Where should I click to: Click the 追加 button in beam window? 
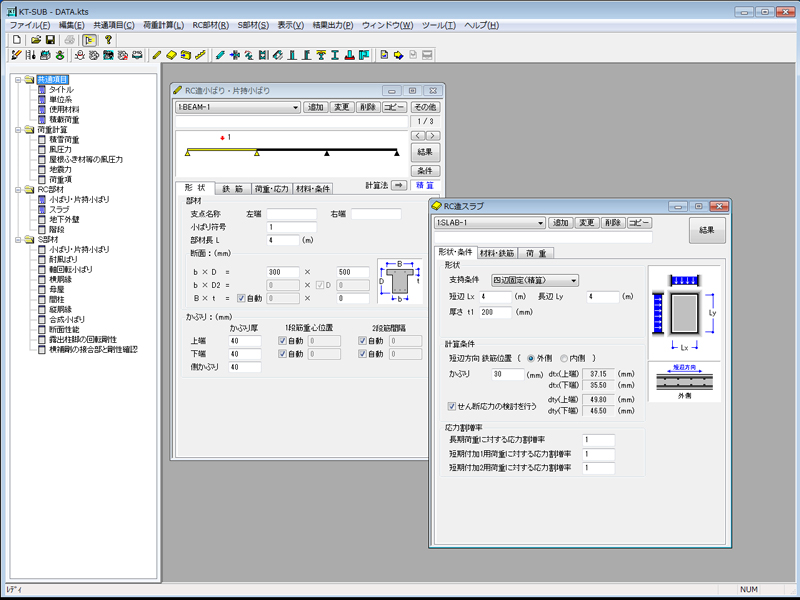[x=316, y=107]
